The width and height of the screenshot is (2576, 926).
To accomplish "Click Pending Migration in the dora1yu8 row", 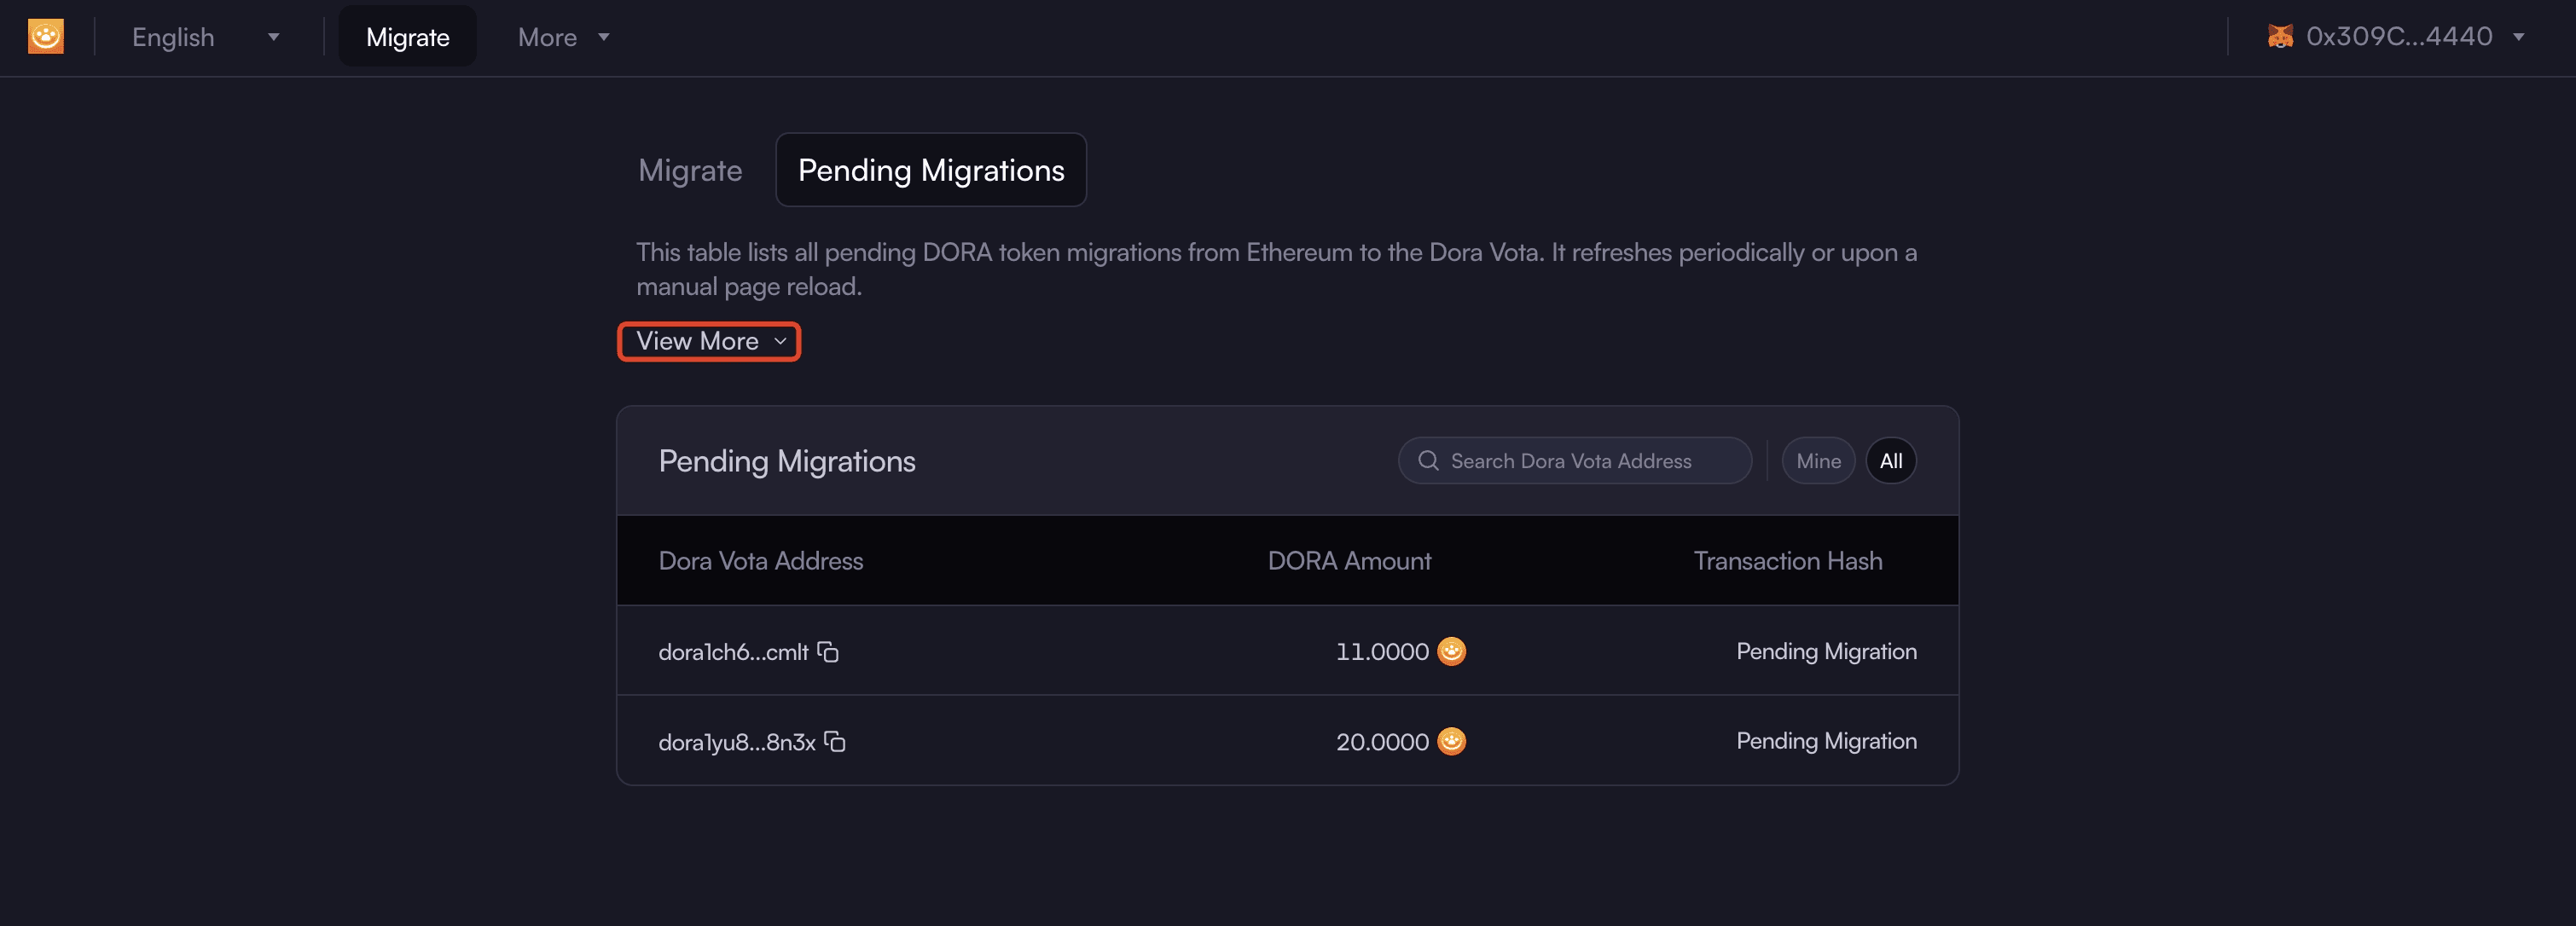I will pyautogui.click(x=1826, y=741).
